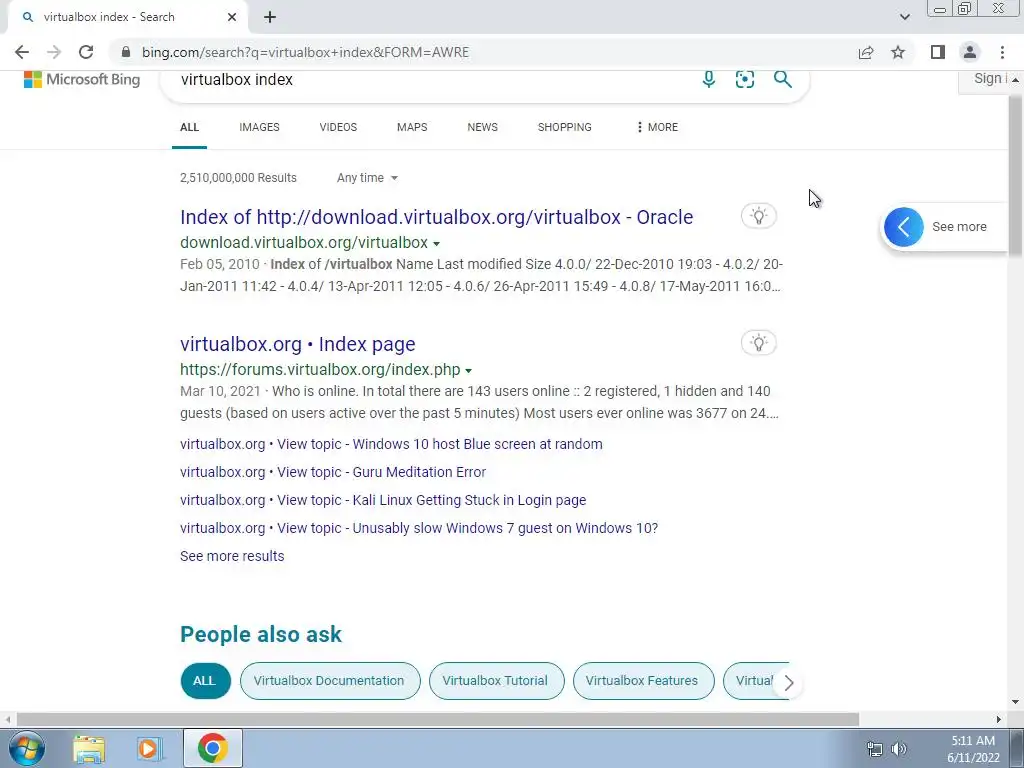Open File Explorer from taskbar
Viewport: 1024px width, 768px height.
point(89,748)
